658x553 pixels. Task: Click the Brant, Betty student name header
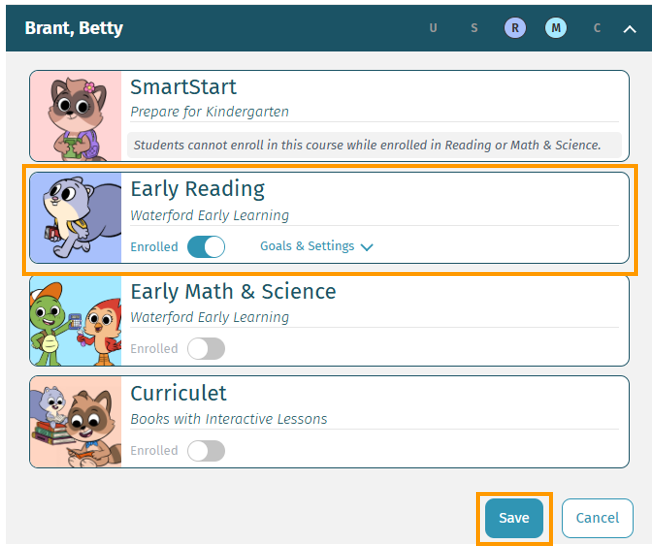pos(74,28)
